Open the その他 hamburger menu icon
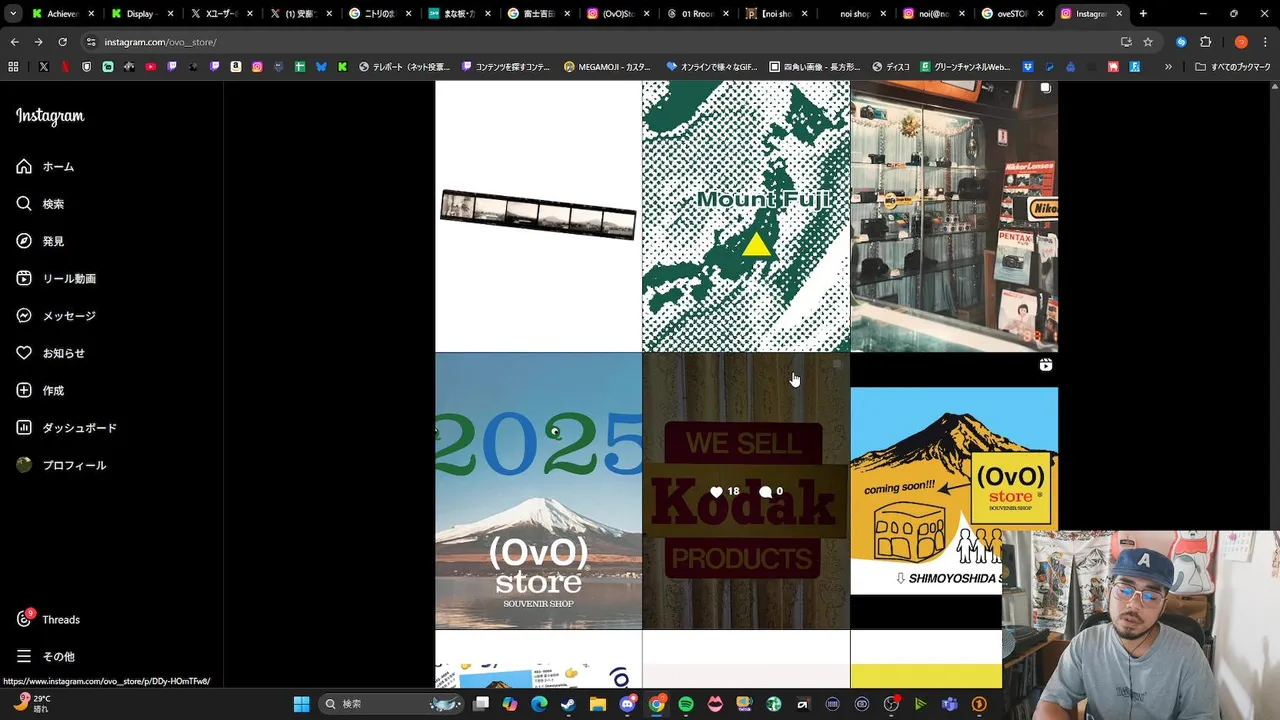Viewport: 1280px width, 720px height. [24, 656]
